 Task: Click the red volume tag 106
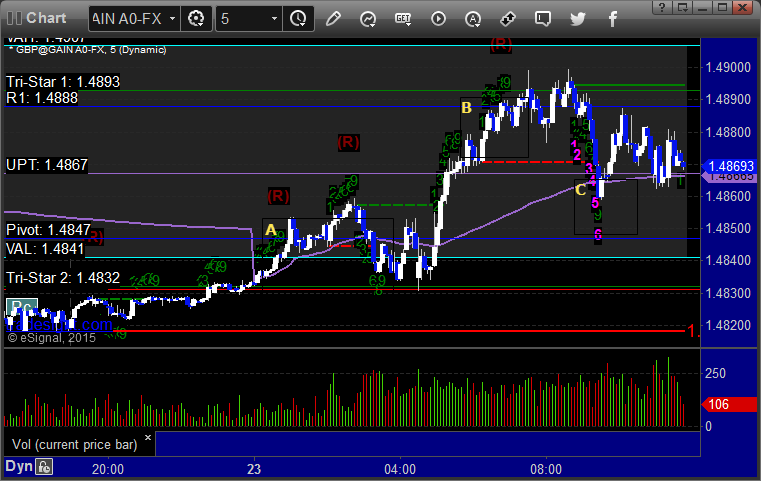[730, 404]
